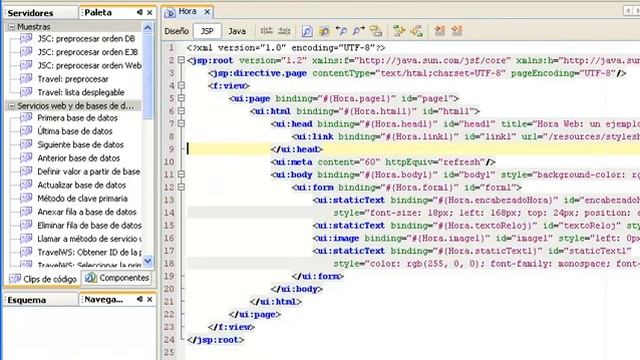Select 'Siguiente base de datos' clip

(x=80, y=144)
